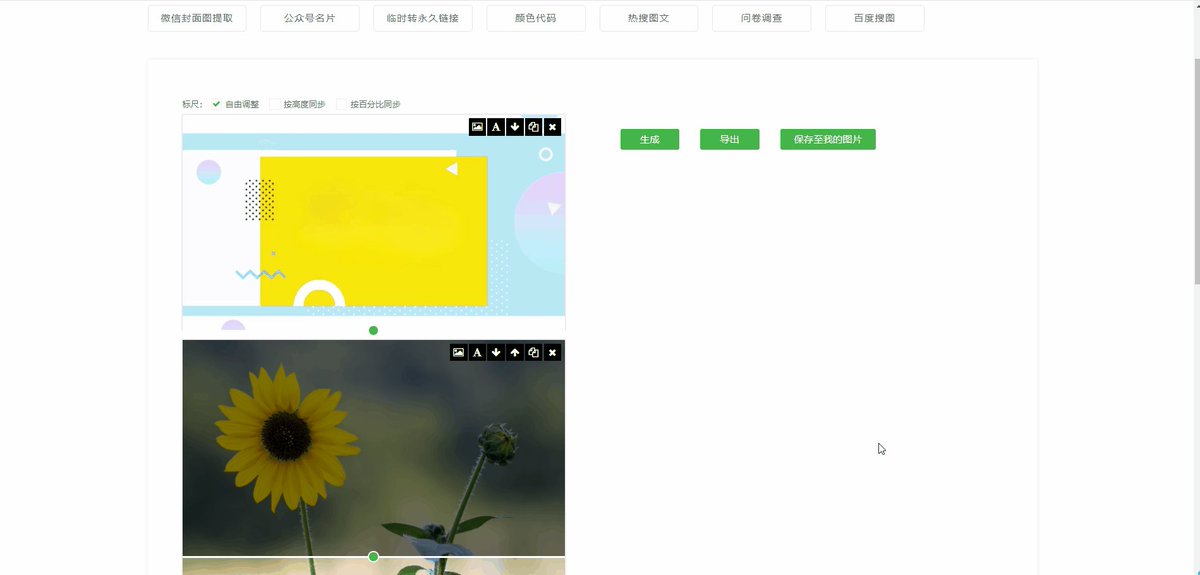The image size is (1200, 575).
Task: Copy icon on yellow banner block
Action: pos(534,127)
